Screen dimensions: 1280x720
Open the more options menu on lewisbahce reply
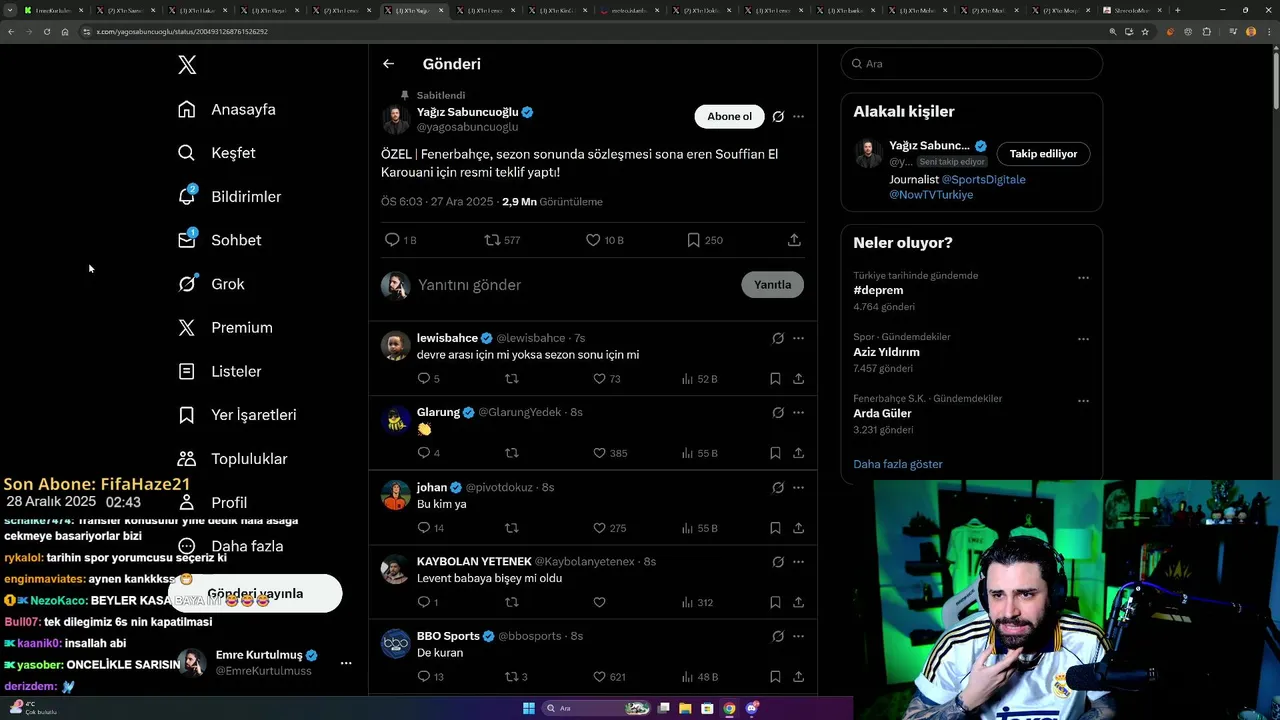[x=798, y=338]
